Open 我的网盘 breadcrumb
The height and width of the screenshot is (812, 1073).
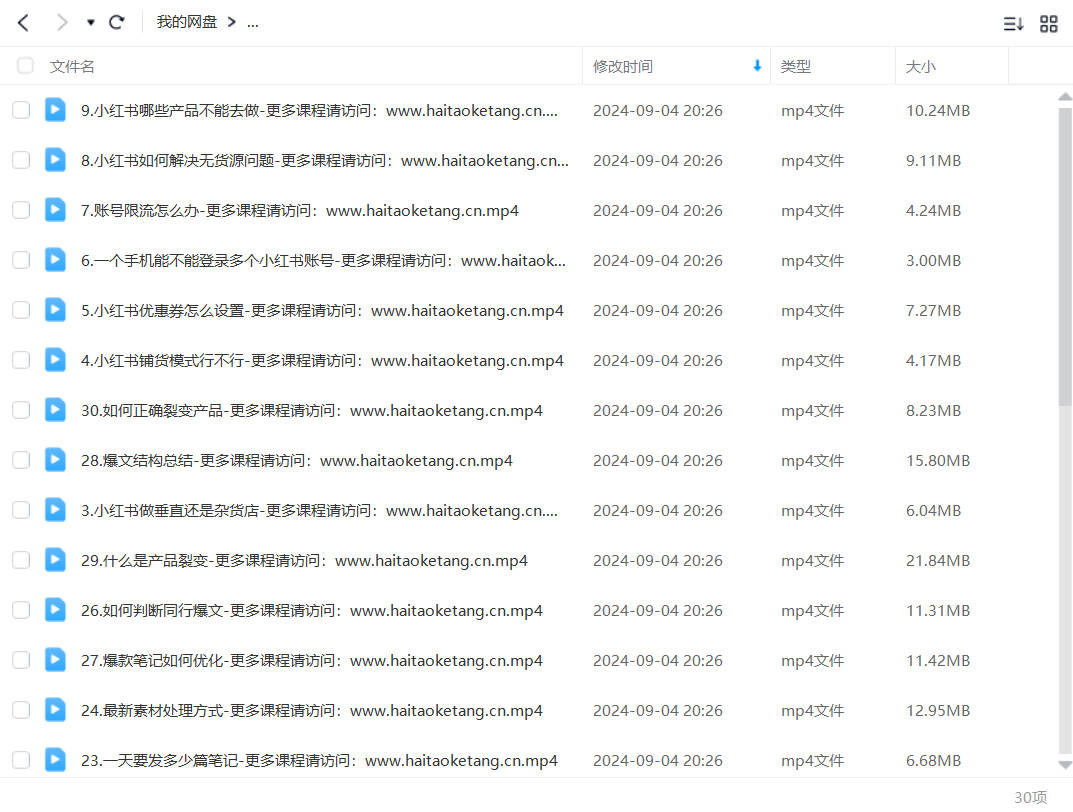pyautogui.click(x=186, y=22)
